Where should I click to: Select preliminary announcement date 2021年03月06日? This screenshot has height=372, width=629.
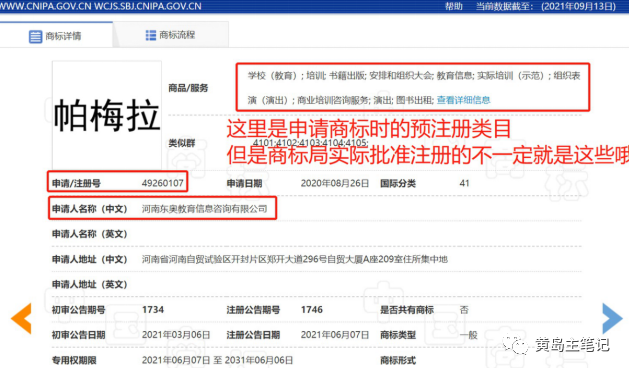(176, 335)
